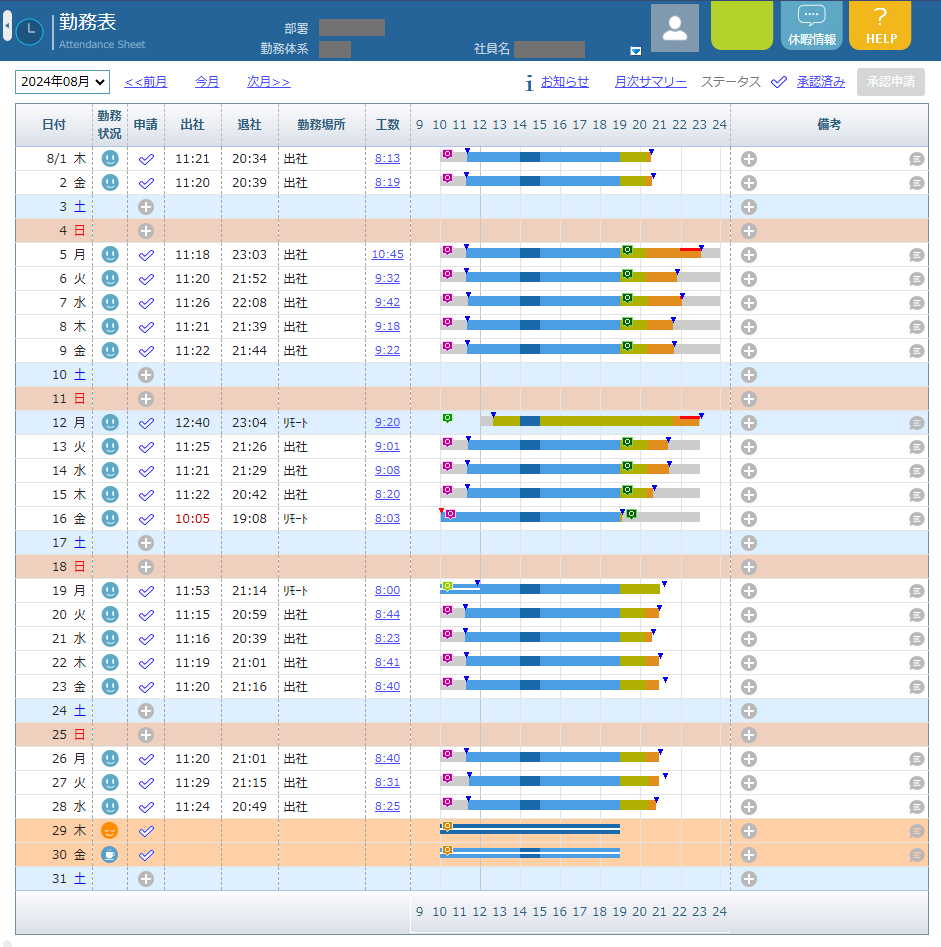Click the 申請 checkmark for 8/19 row
Screen dimensions: 941x947
[146, 591]
